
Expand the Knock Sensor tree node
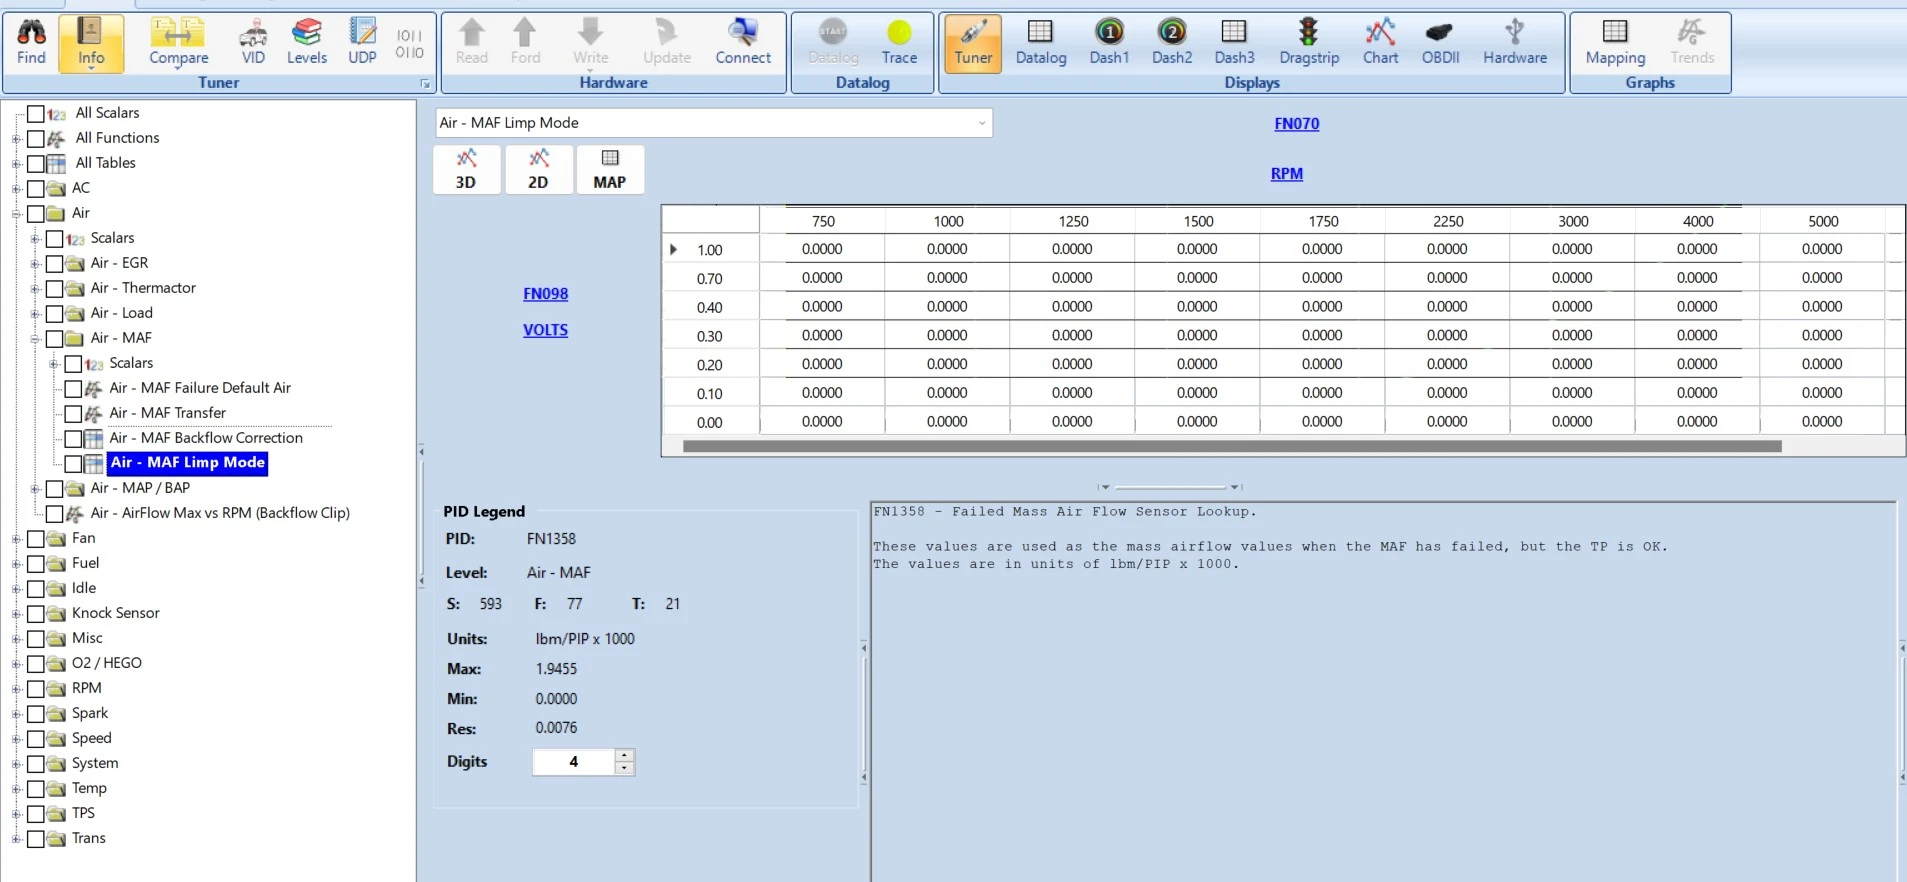click(x=16, y=614)
